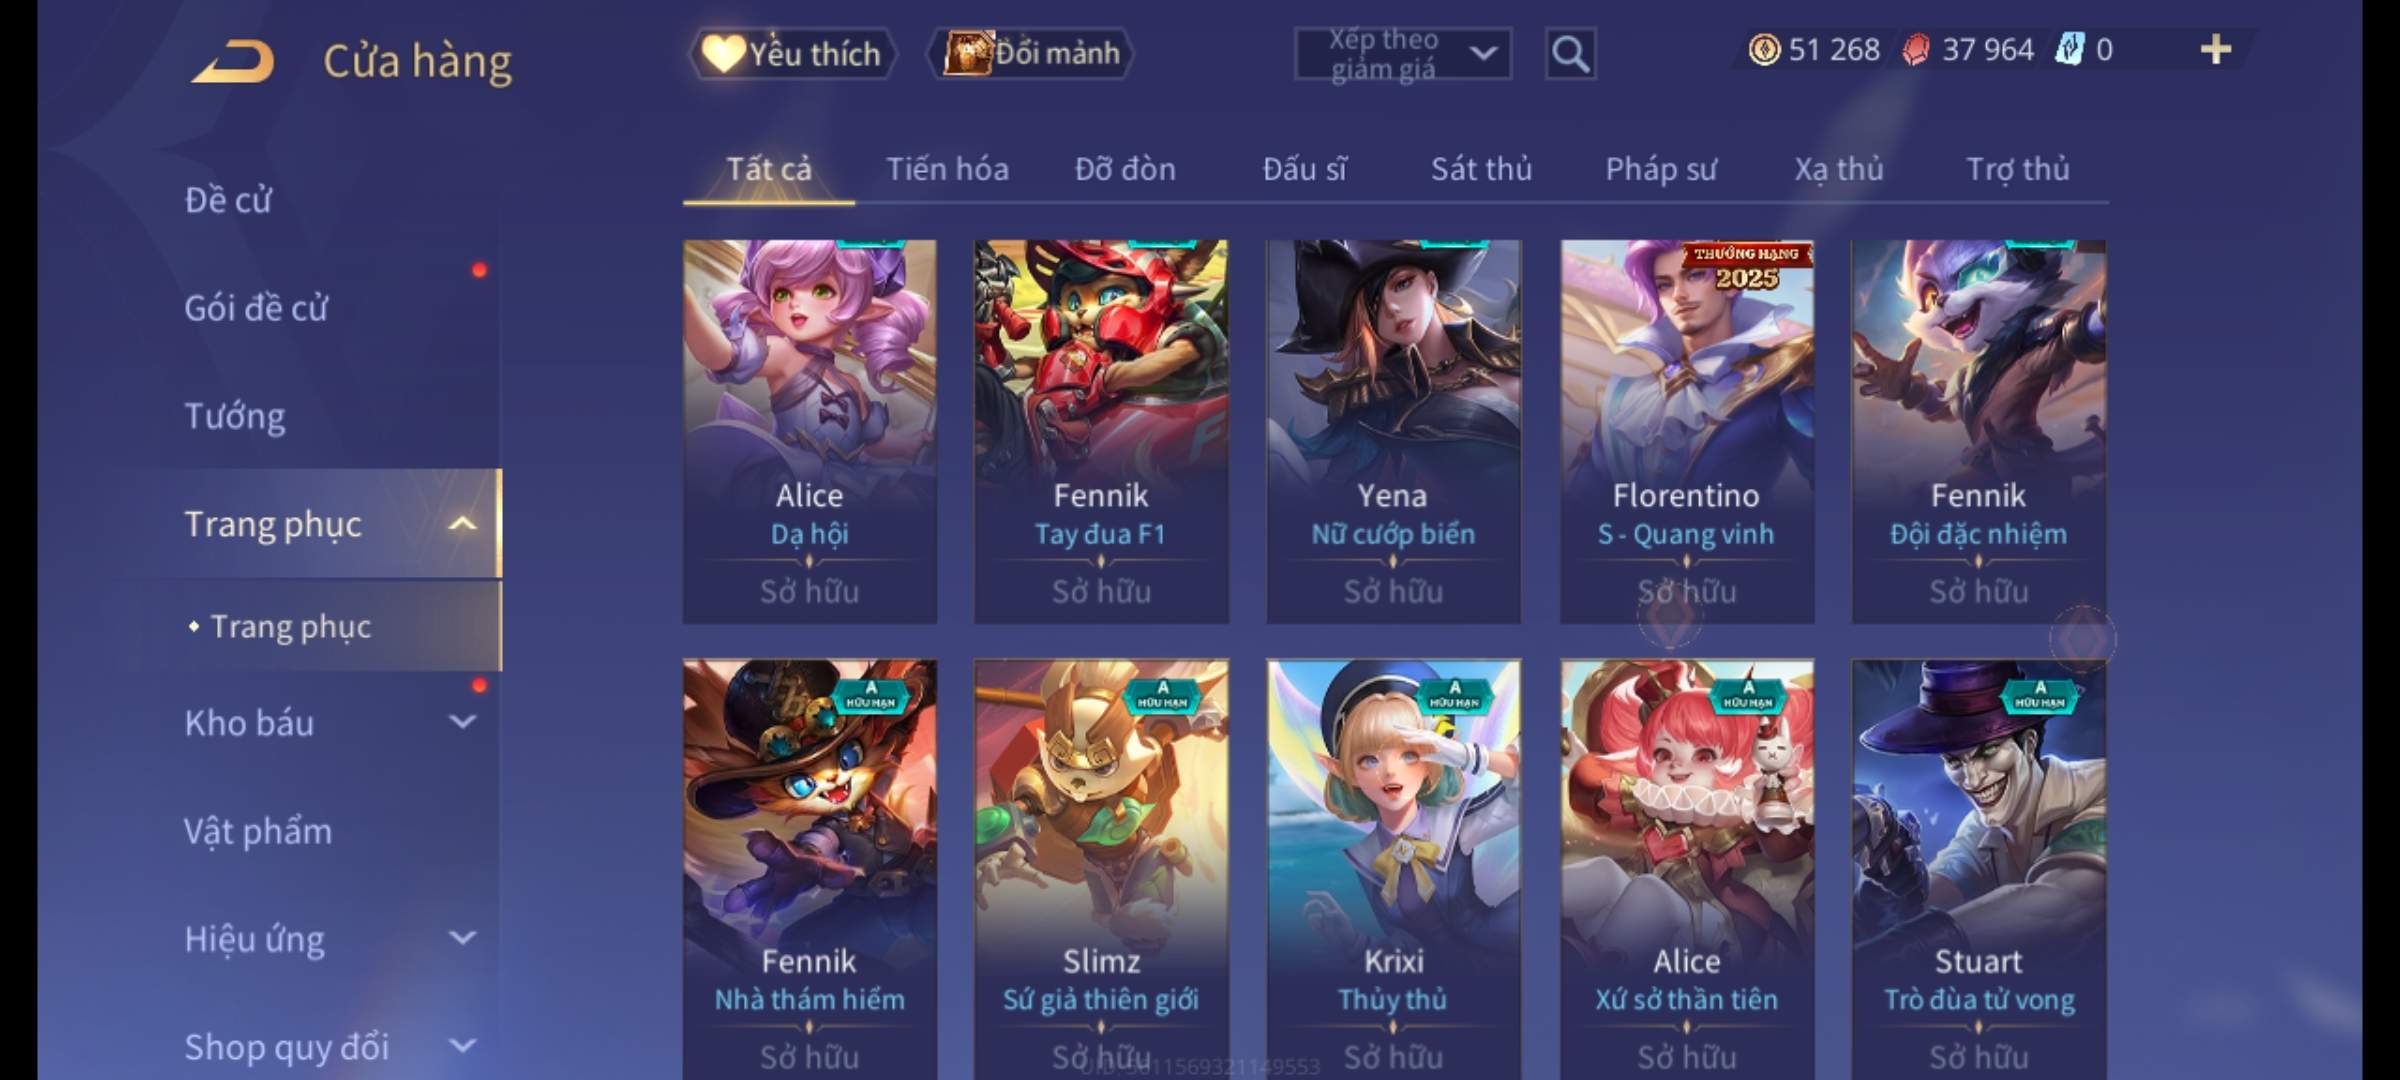This screenshot has height=1080, width=2400.
Task: Select the Tiến hóa tab
Action: click(x=947, y=169)
